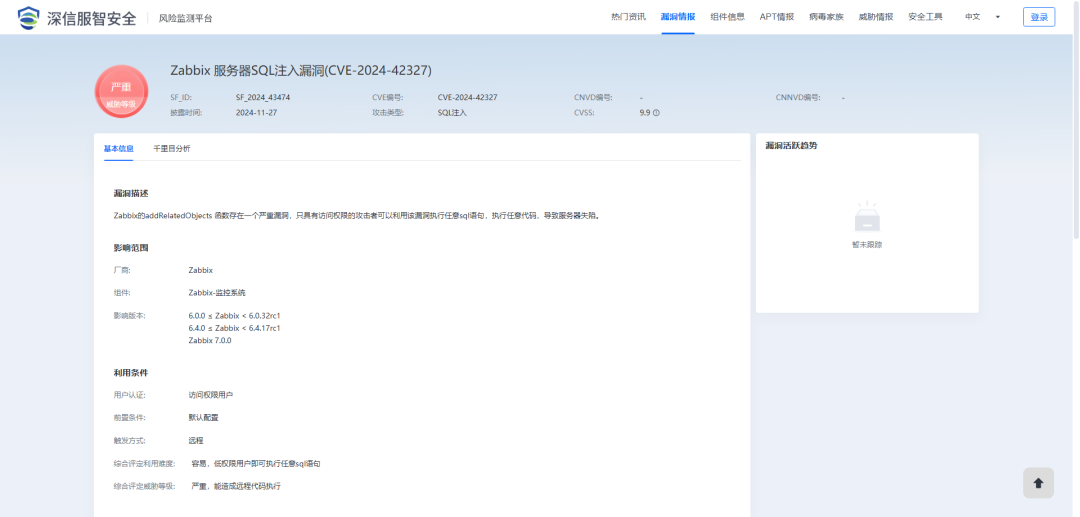Viewport: 1080px width, 517px height.
Task: Open 安全工具 in the navigation bar
Action: 926,17
